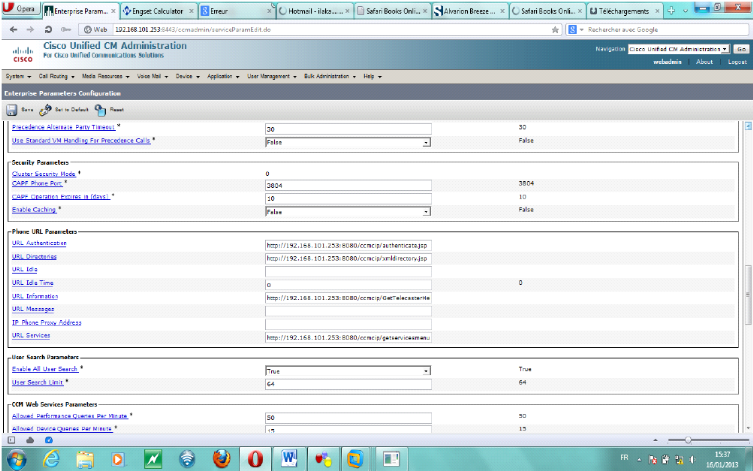This screenshot has width=753, height=471.
Task: Open the Voice Mail menu
Action: pyautogui.click(x=152, y=76)
